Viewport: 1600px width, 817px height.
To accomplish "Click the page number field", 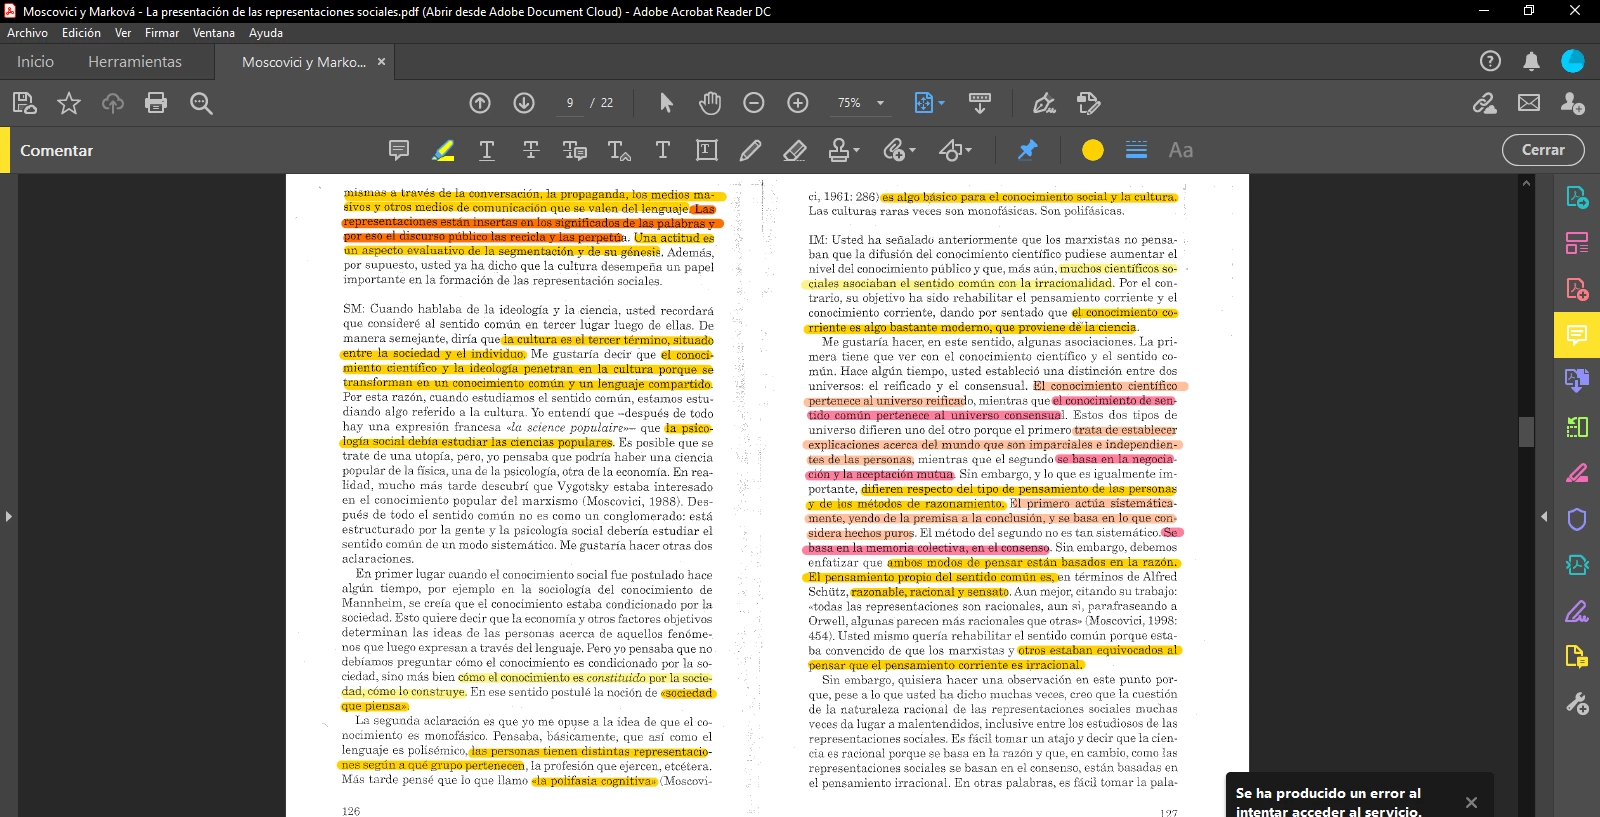I will point(570,103).
